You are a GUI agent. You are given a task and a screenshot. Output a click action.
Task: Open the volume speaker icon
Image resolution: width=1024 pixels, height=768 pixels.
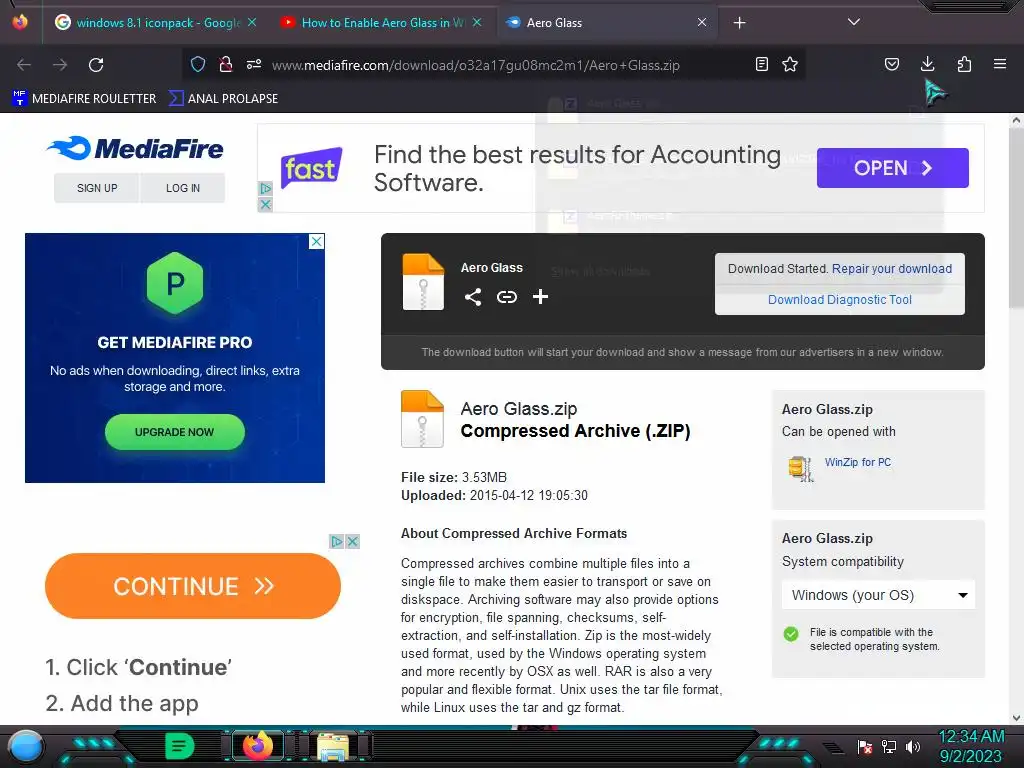coord(913,746)
